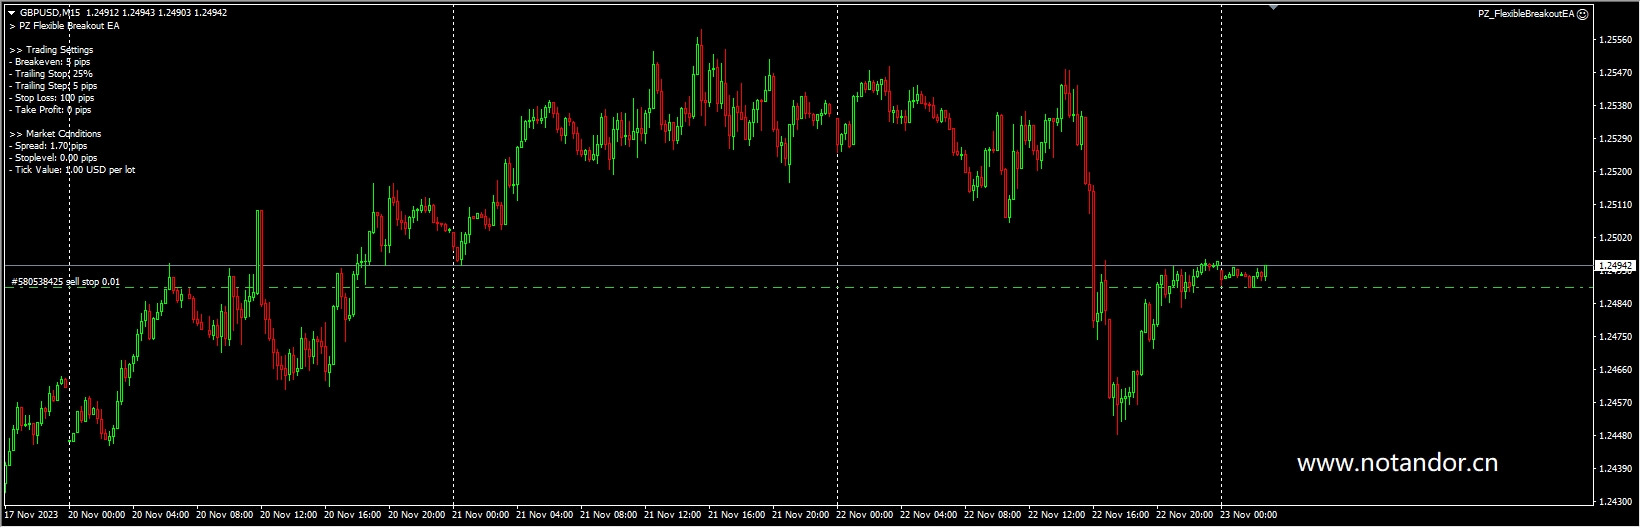Click the '22 Nov 08:00' time axis label
This screenshot has height=528, width=1641.
click(x=993, y=516)
